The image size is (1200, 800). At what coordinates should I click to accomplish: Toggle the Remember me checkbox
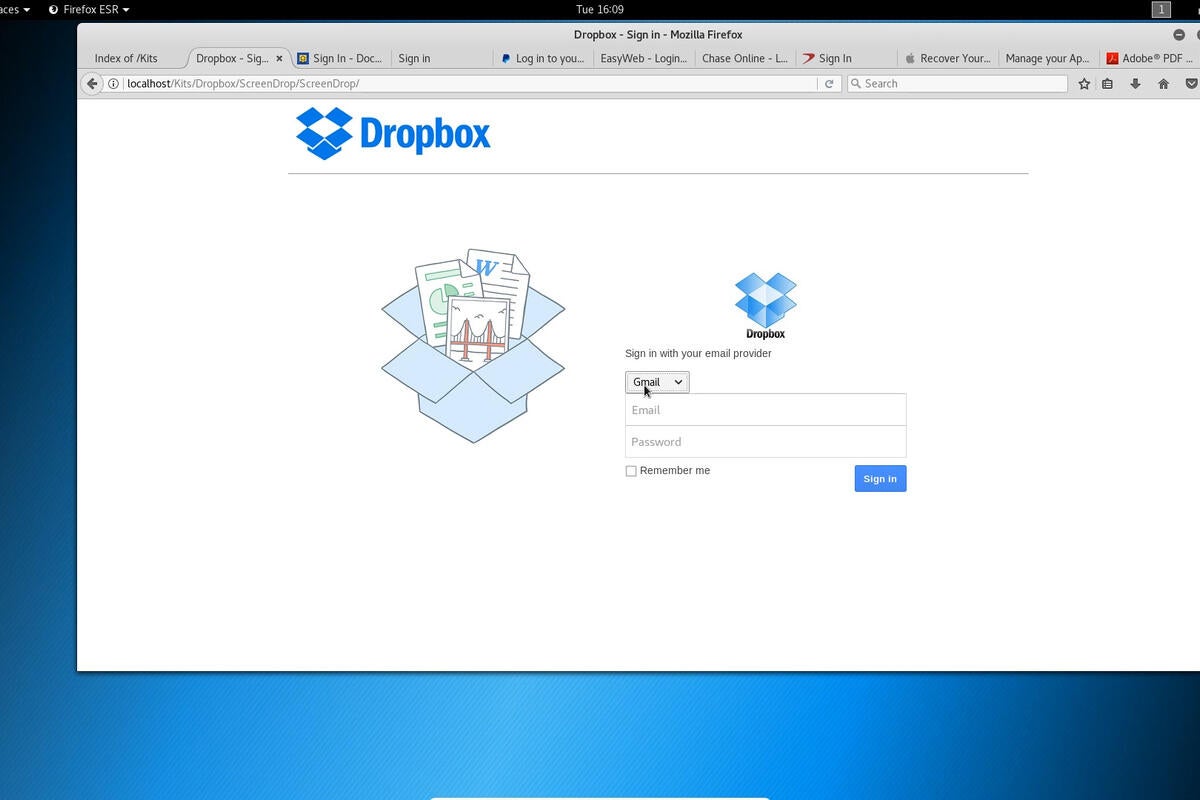click(x=631, y=471)
